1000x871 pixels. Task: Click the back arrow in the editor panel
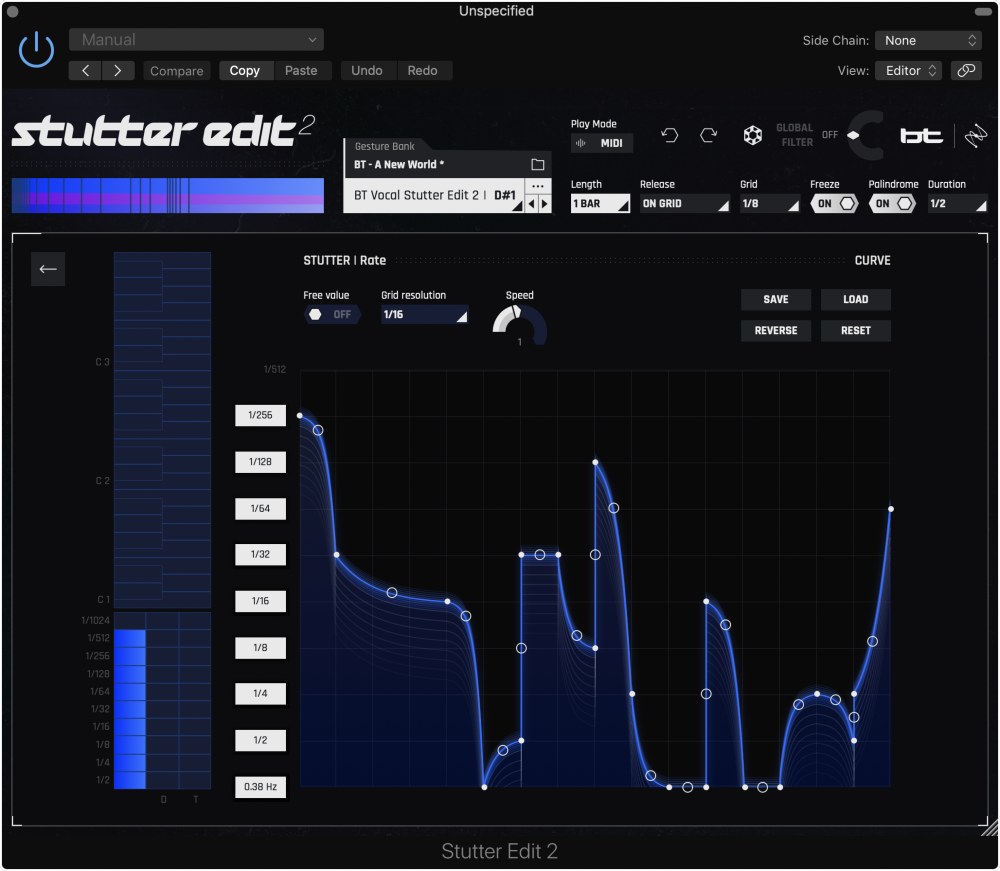(x=47, y=268)
